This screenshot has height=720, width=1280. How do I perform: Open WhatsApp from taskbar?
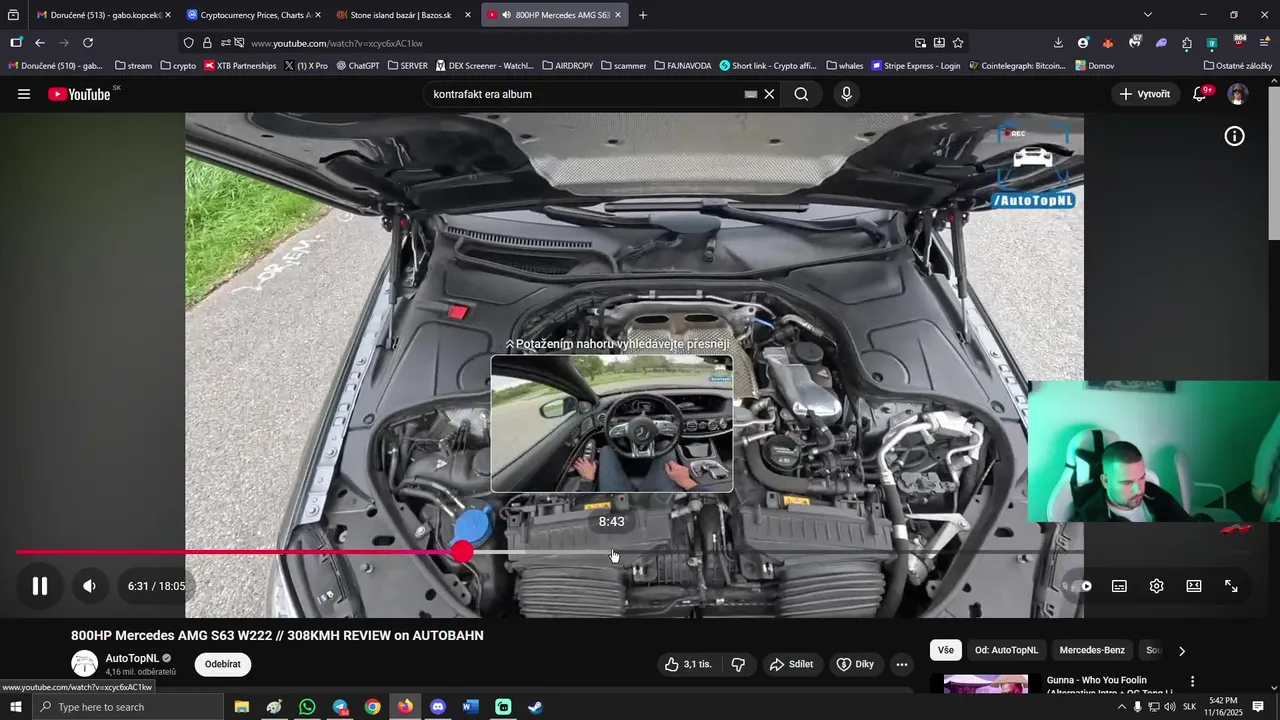click(307, 707)
